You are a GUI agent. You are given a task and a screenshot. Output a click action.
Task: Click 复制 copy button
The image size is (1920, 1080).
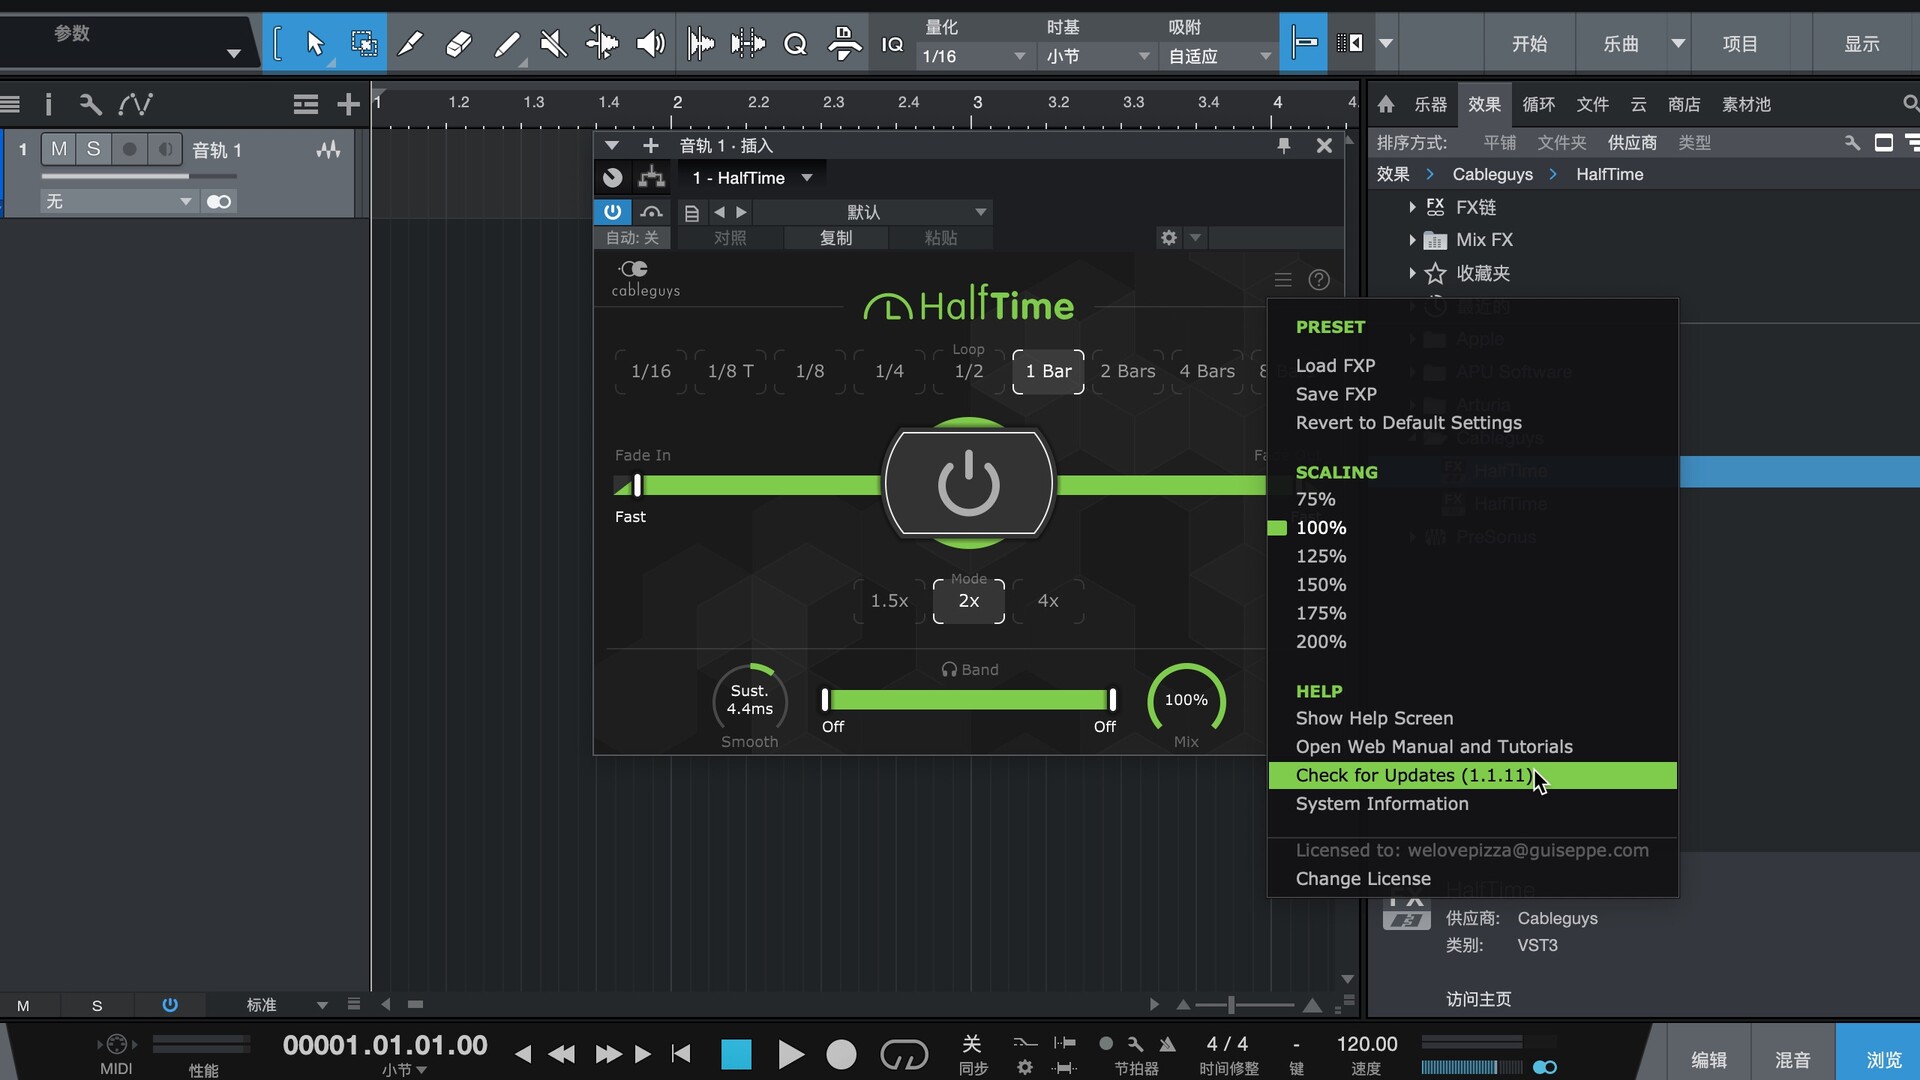835,238
